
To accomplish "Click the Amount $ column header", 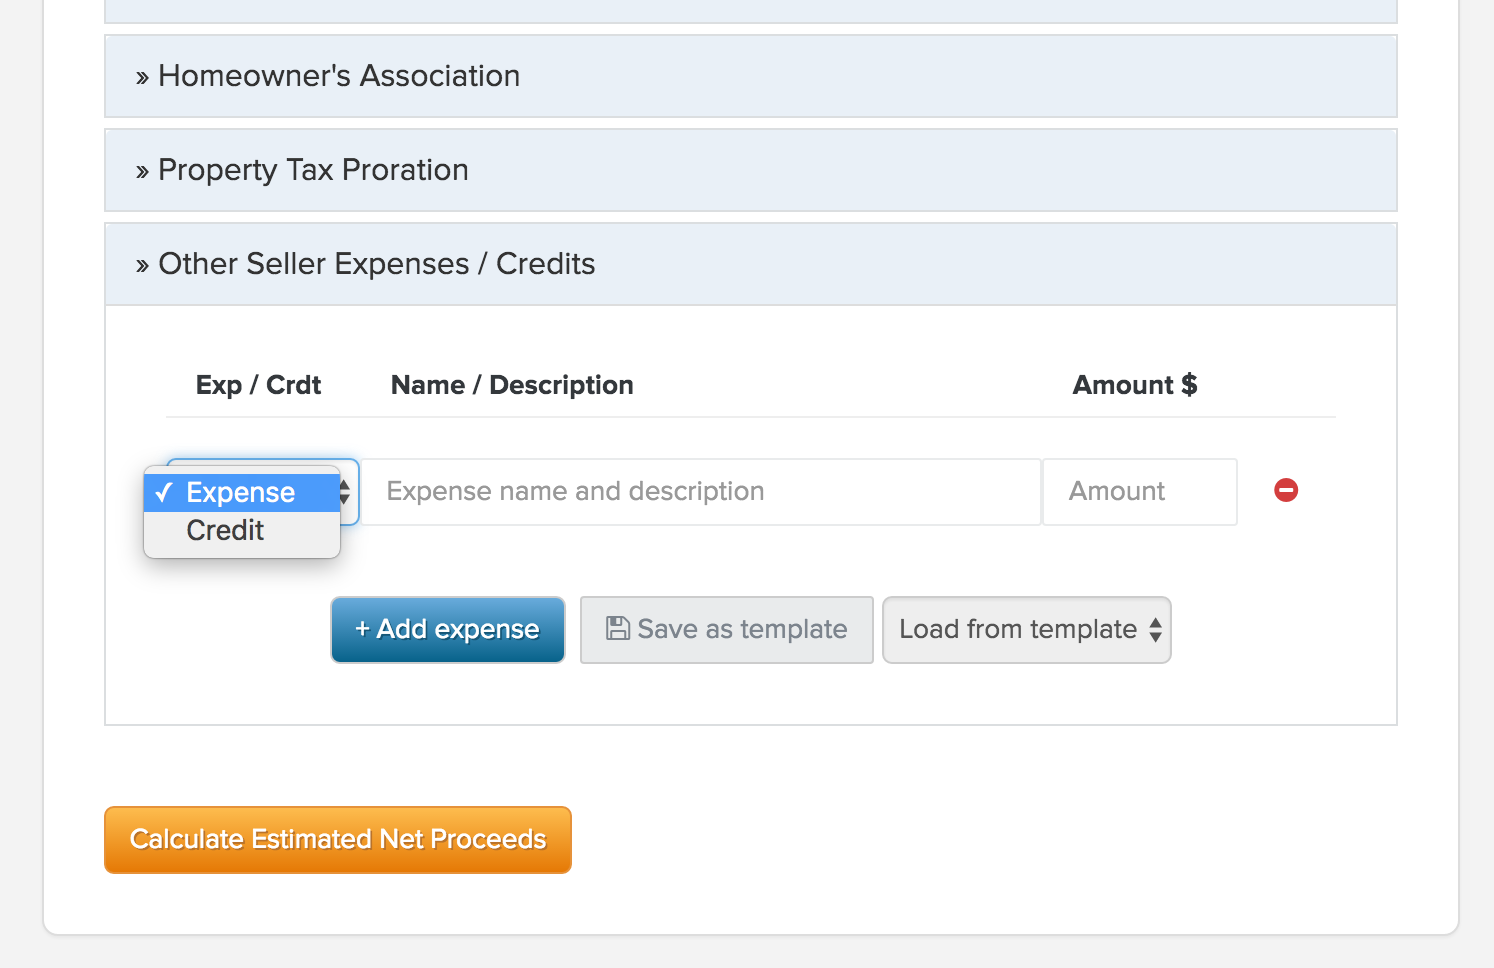I will pos(1135,385).
